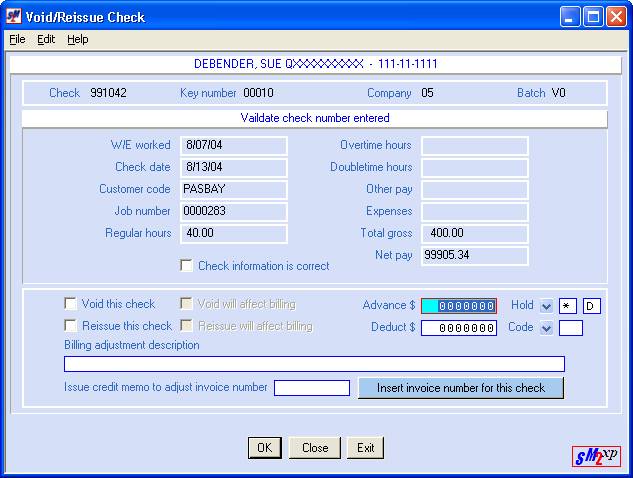Screen dimensions: 633x478
Task: Click the Total gross field 400.00
Action: [475, 233]
